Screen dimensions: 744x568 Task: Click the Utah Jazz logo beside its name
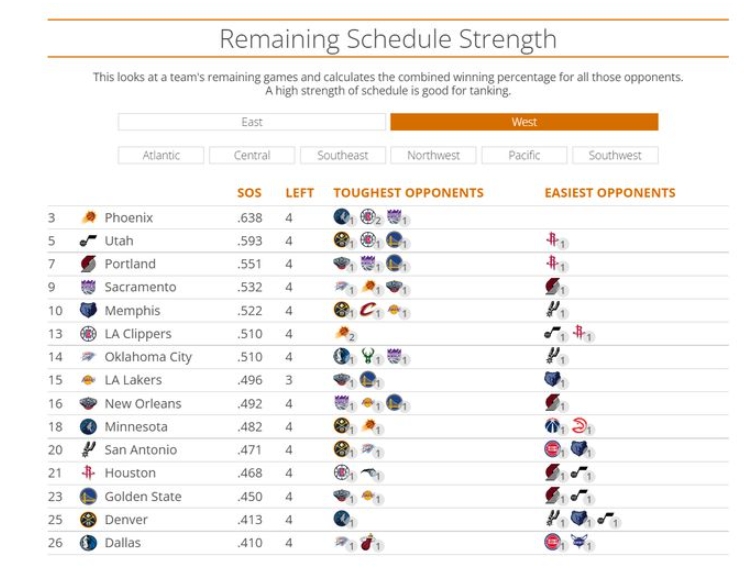click(x=88, y=241)
